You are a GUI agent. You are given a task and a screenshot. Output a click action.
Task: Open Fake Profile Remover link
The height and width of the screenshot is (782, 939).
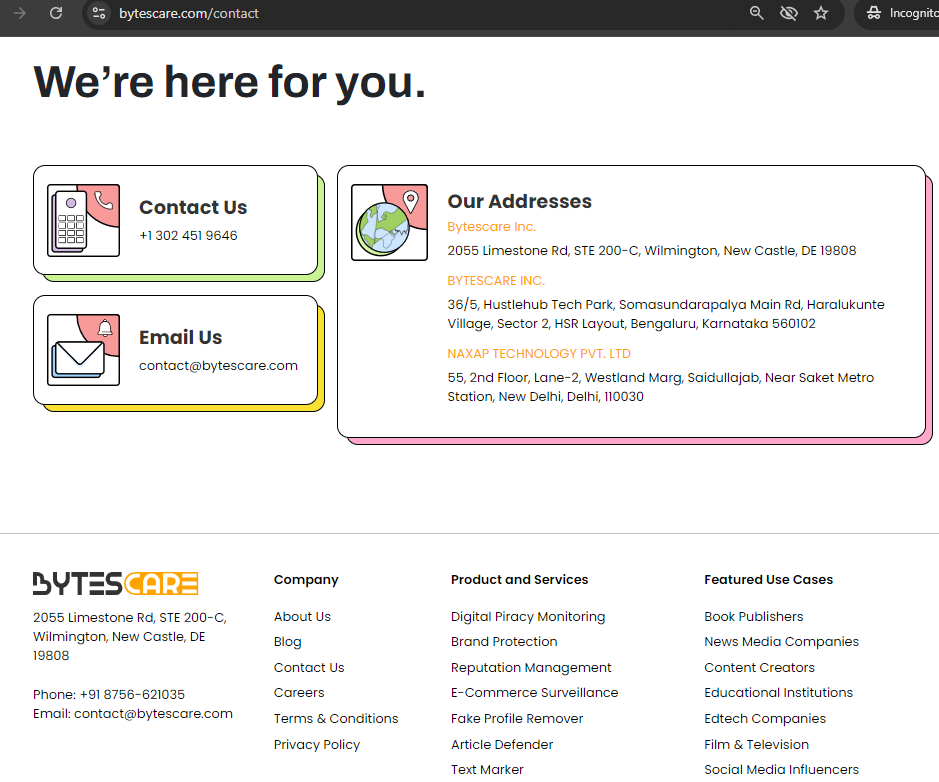click(x=517, y=719)
